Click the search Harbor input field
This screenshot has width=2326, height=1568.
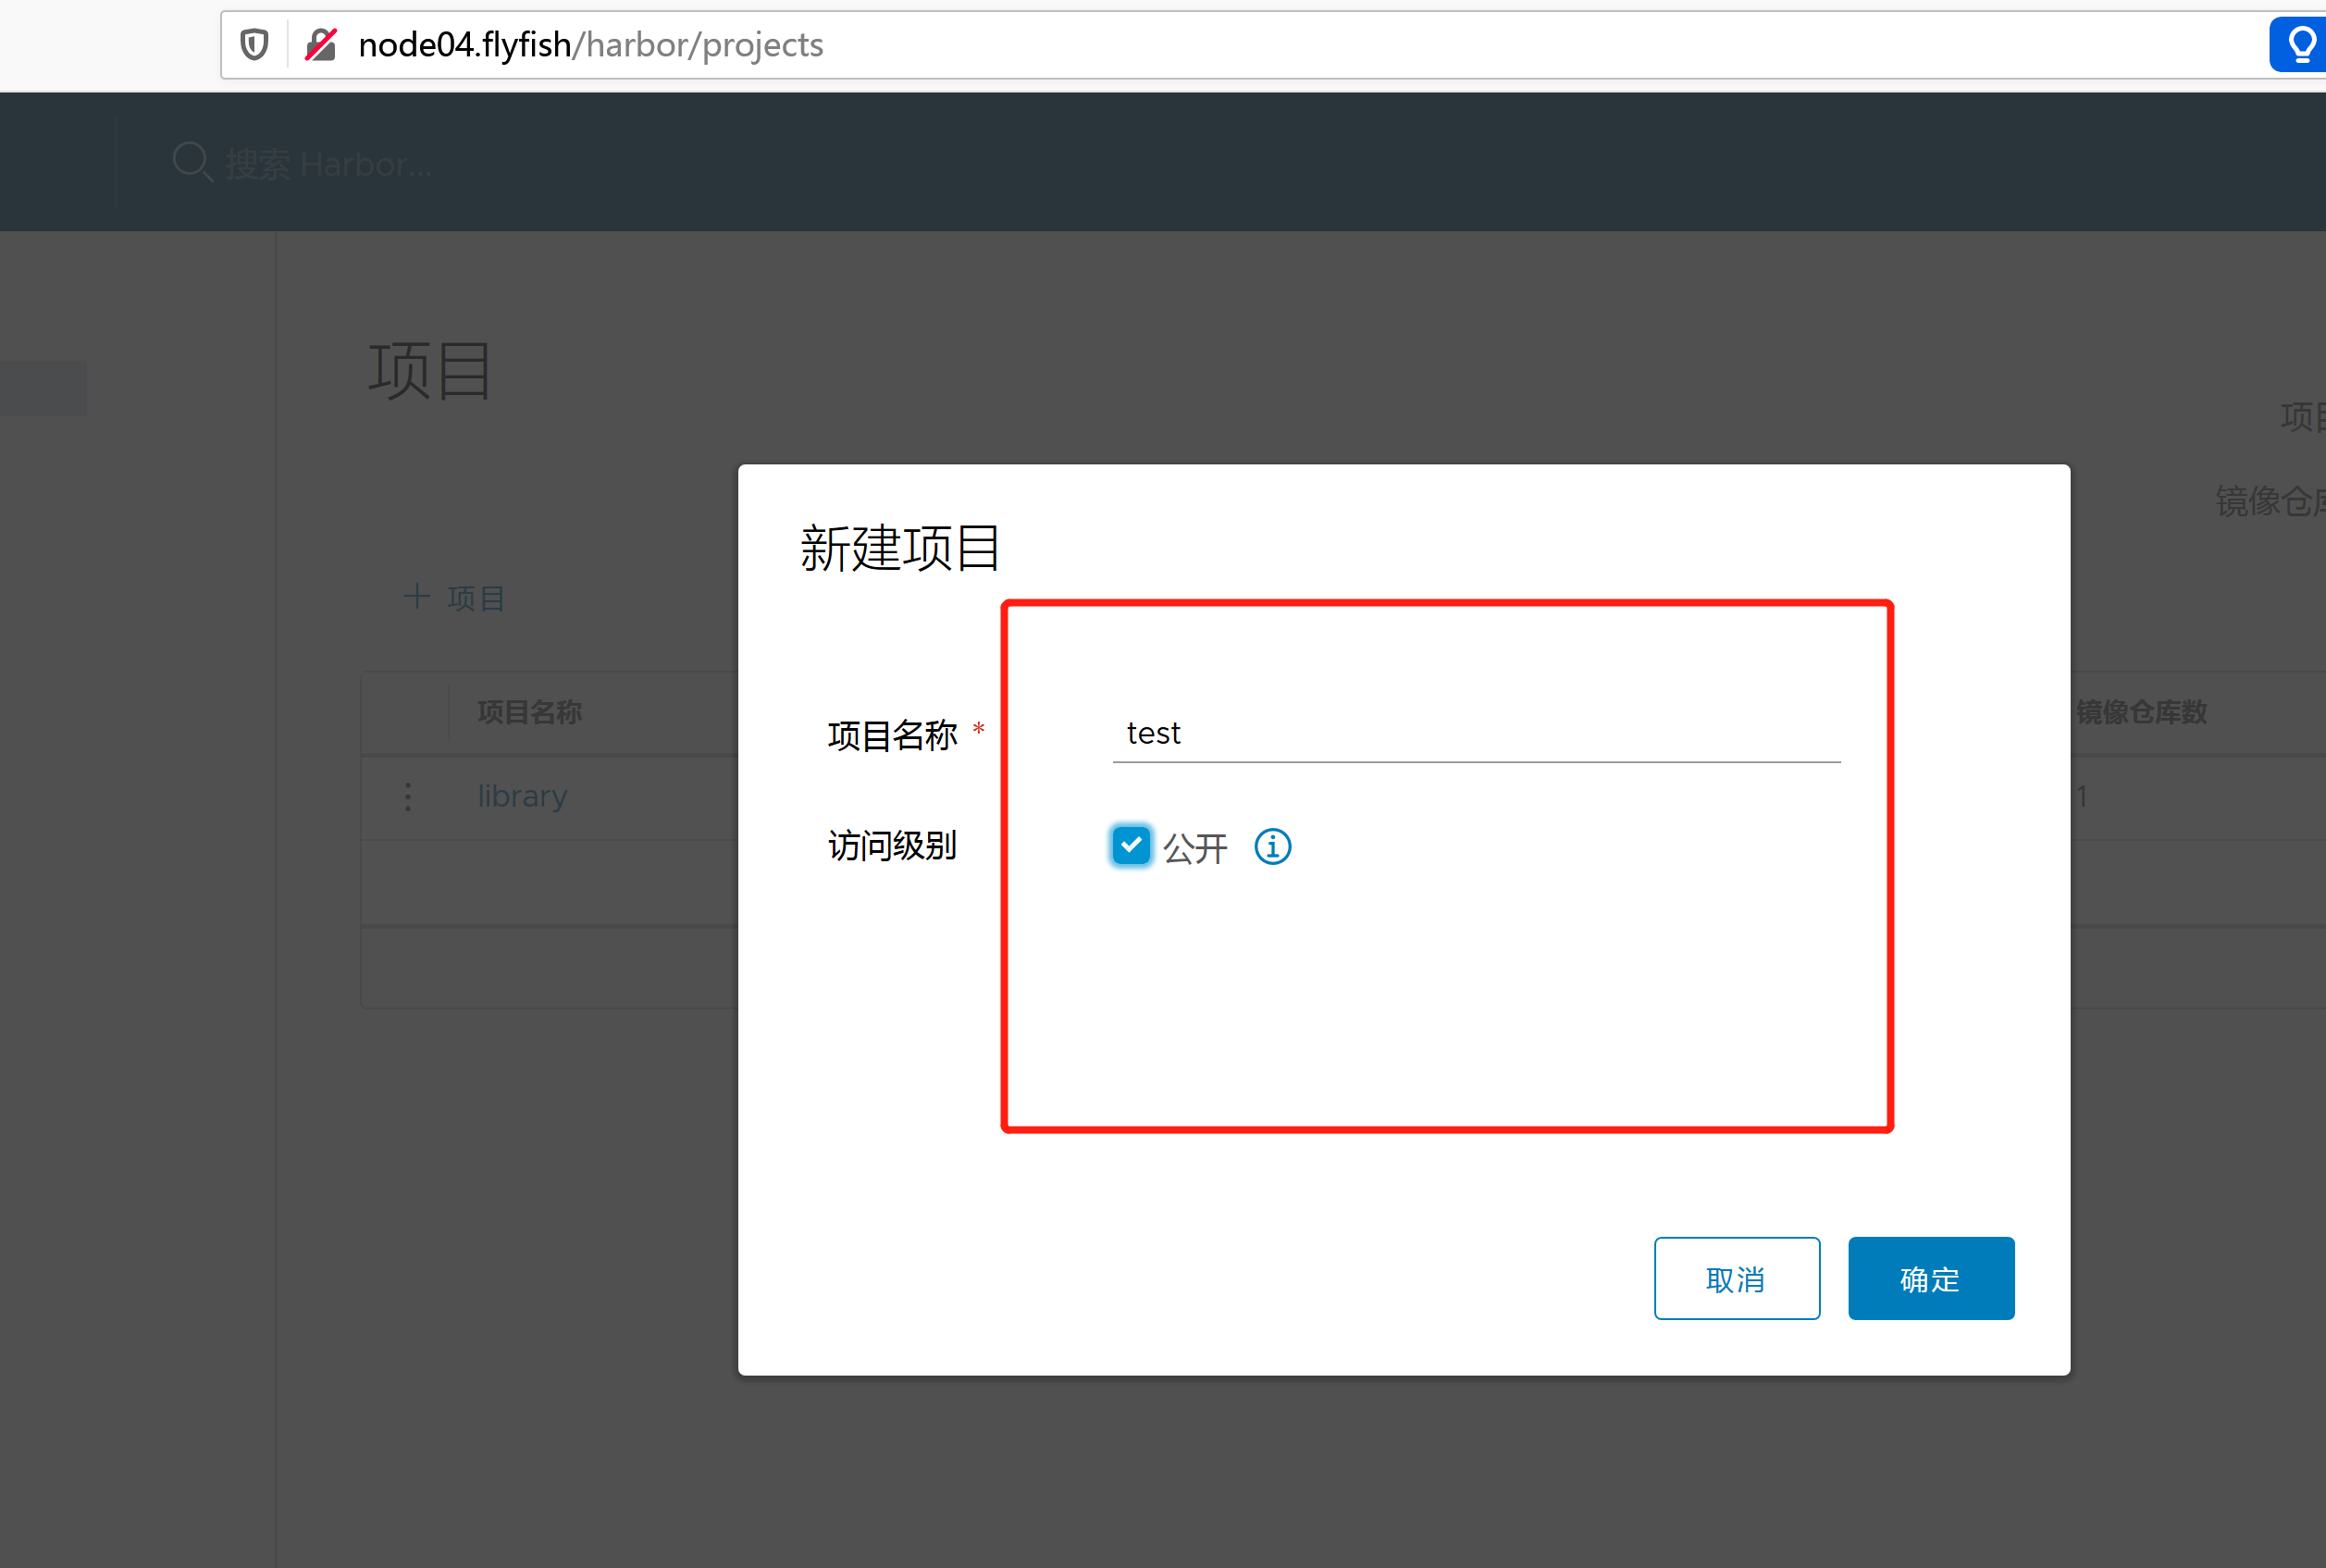[x=328, y=164]
